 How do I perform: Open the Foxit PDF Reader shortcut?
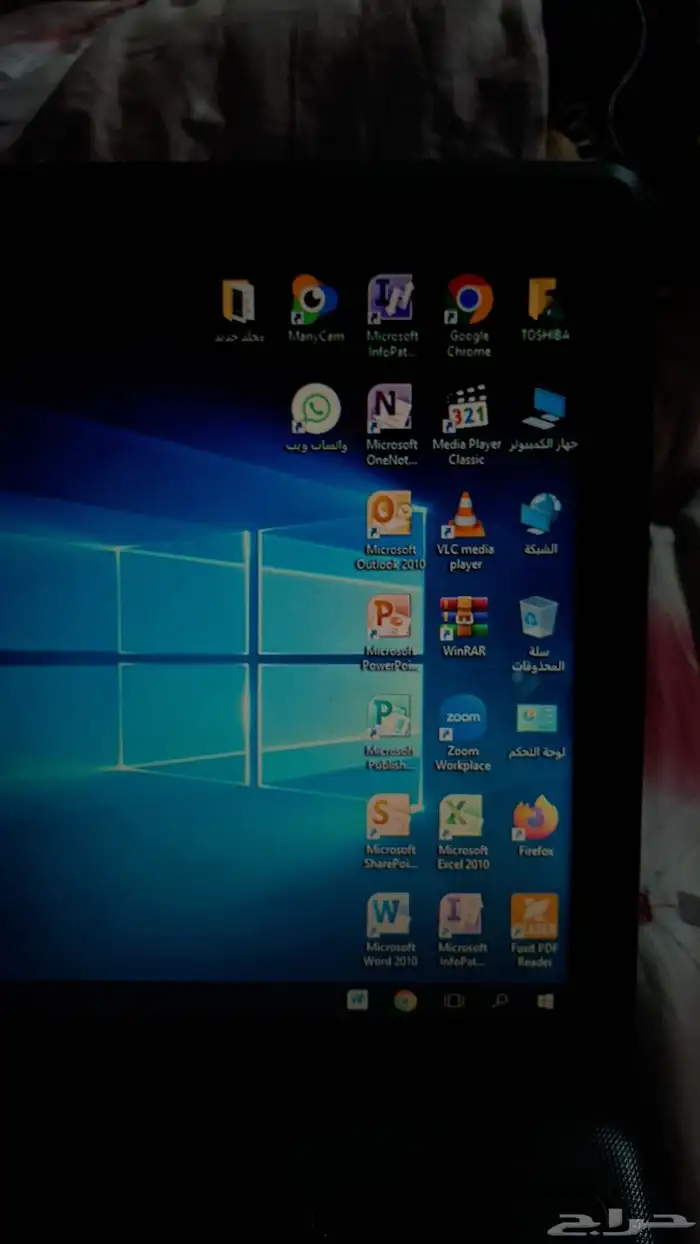pyautogui.click(x=535, y=916)
